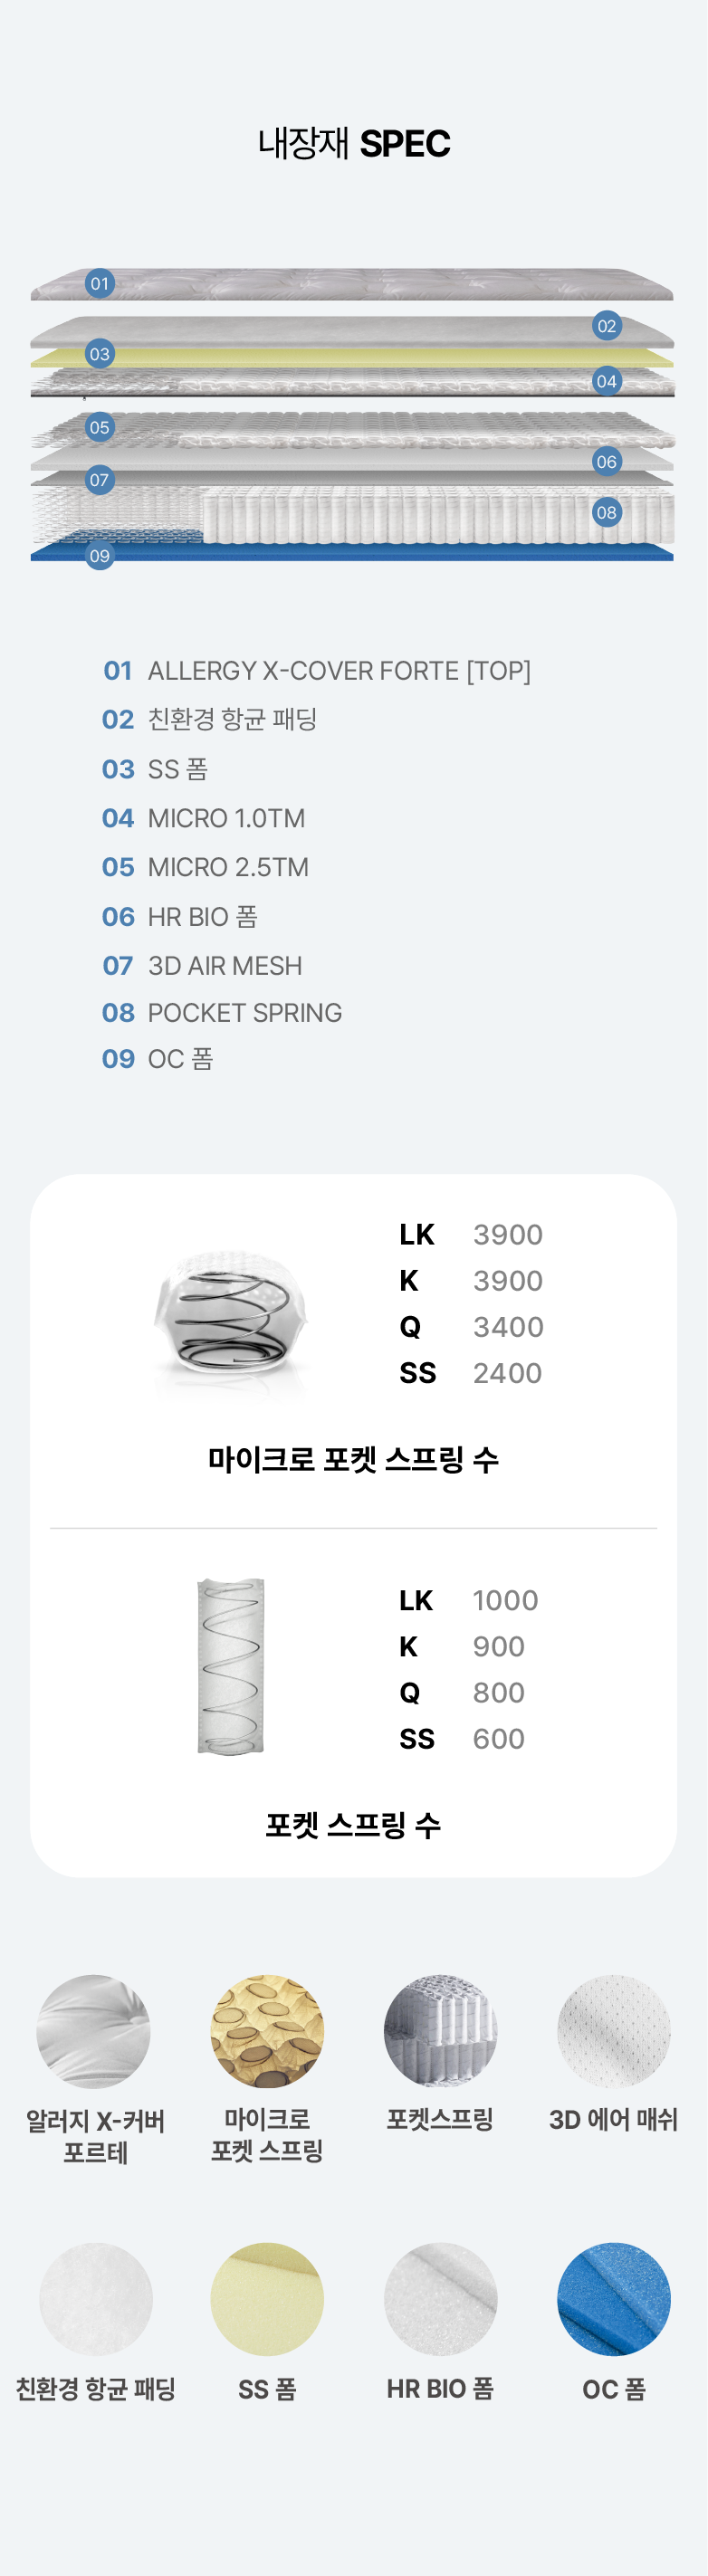
Task: Click the HR BIO 폼 circular thumbnail
Action: tap(441, 2299)
